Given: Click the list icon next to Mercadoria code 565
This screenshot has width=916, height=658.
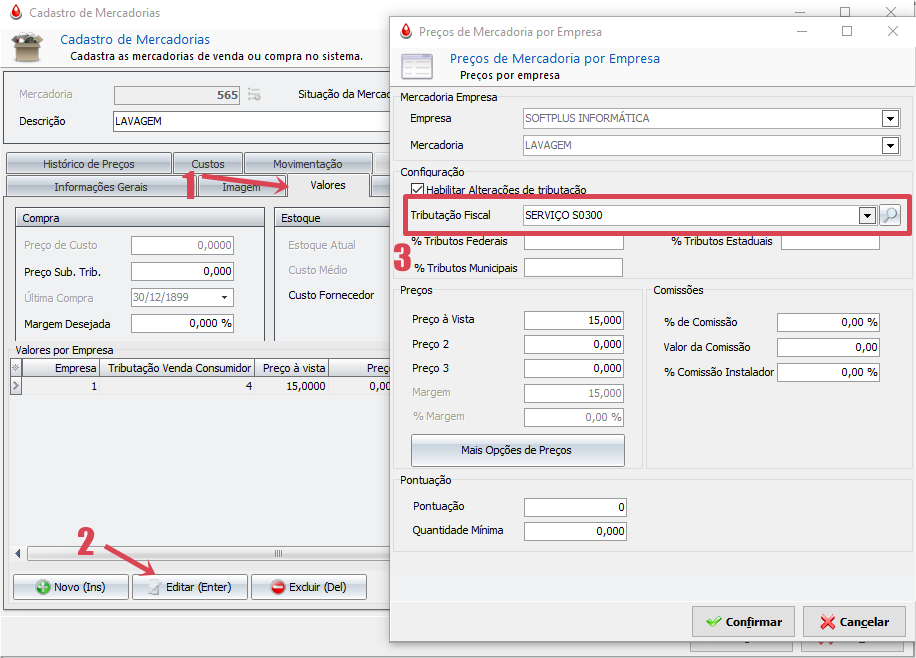Looking at the screenshot, I should coord(254,95).
